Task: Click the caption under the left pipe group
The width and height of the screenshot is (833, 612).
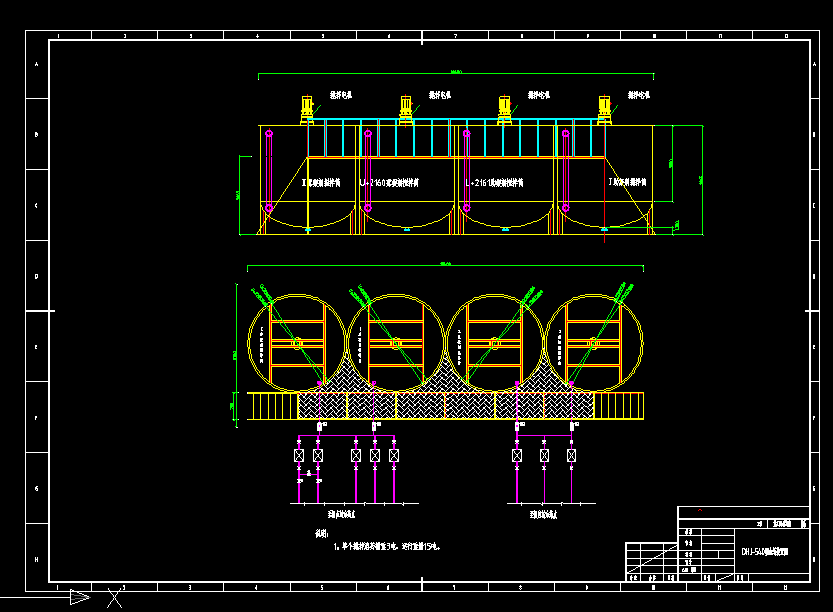Action: pyautogui.click(x=341, y=514)
